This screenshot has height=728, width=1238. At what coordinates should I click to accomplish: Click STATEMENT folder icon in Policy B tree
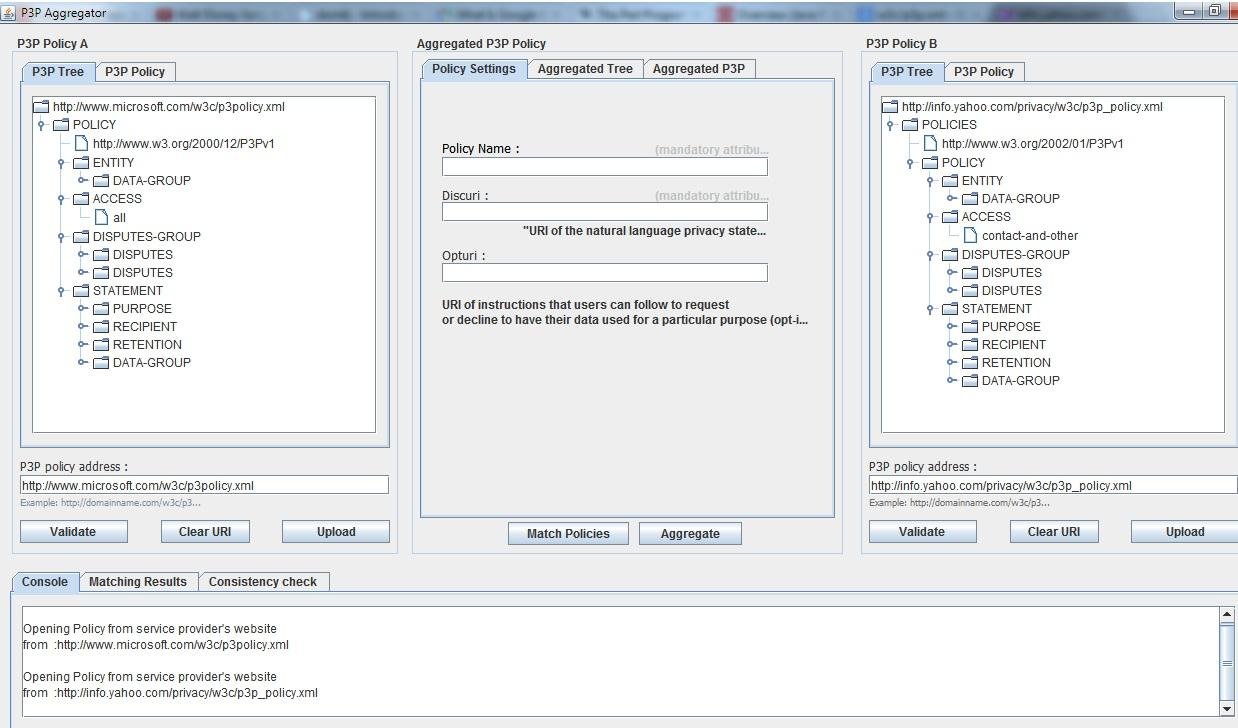(x=950, y=309)
